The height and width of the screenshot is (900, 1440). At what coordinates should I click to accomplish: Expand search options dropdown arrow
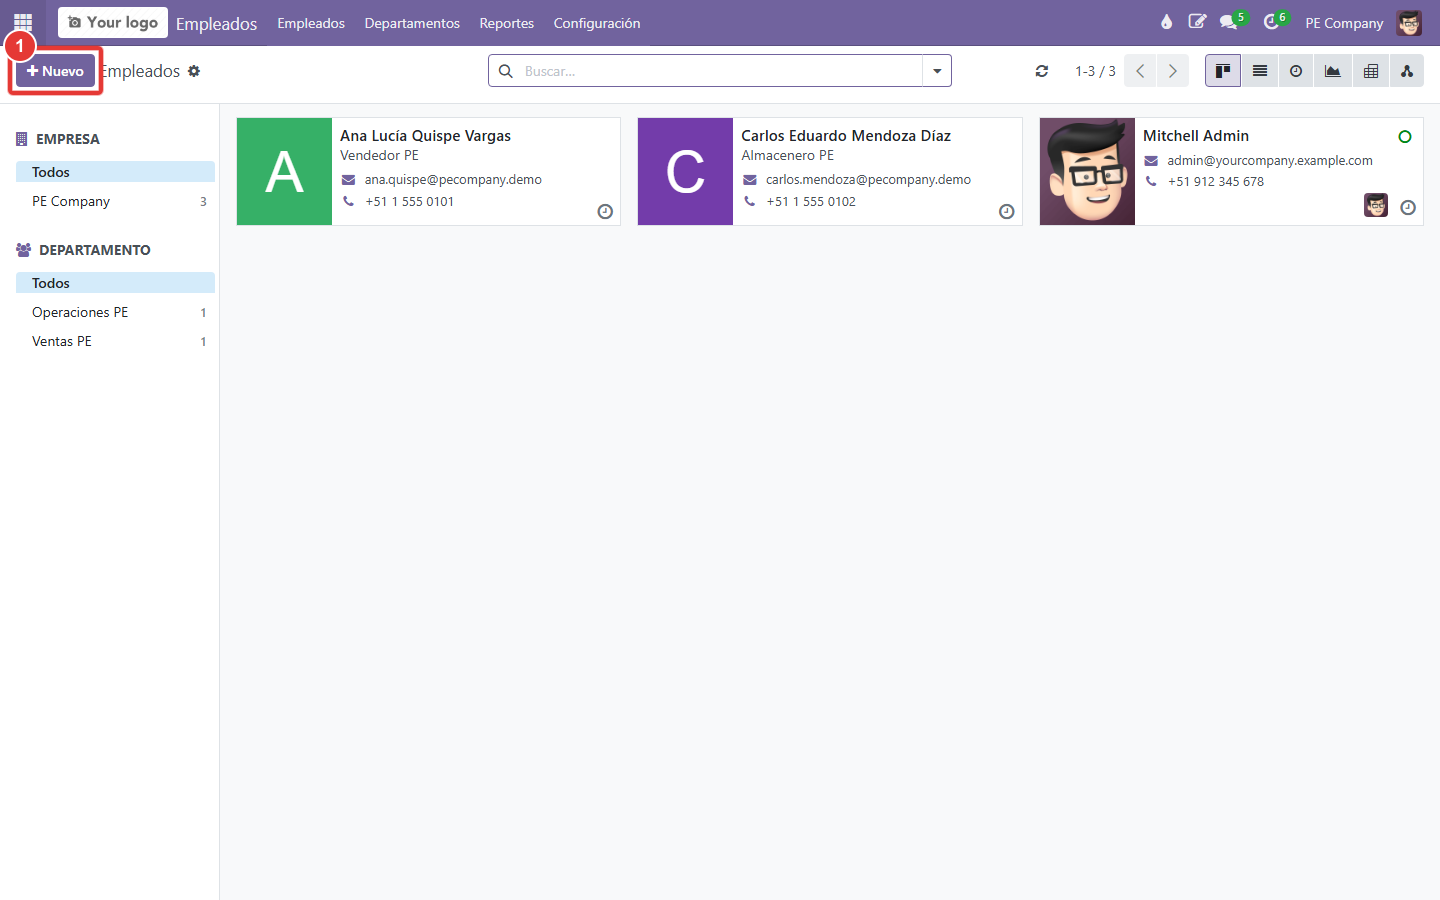(937, 71)
